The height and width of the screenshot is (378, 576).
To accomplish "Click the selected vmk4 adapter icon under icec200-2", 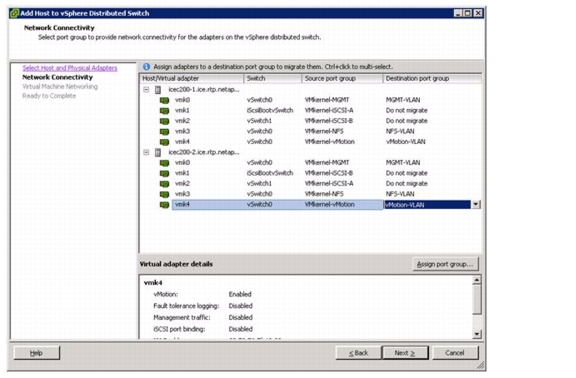I will click(x=164, y=205).
